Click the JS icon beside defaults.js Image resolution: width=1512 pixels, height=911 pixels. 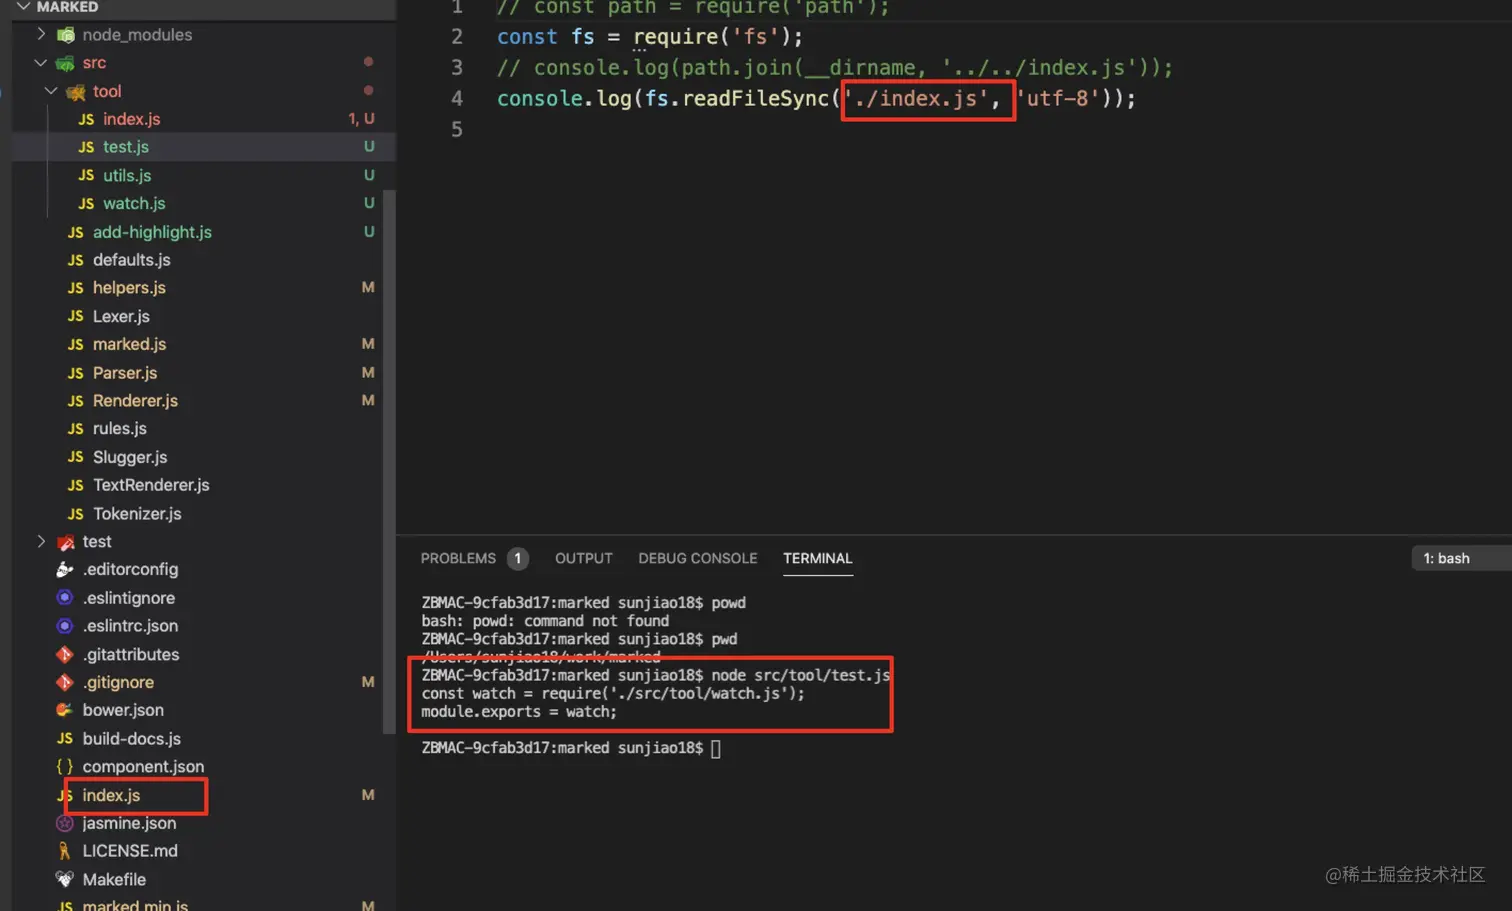[x=76, y=260]
